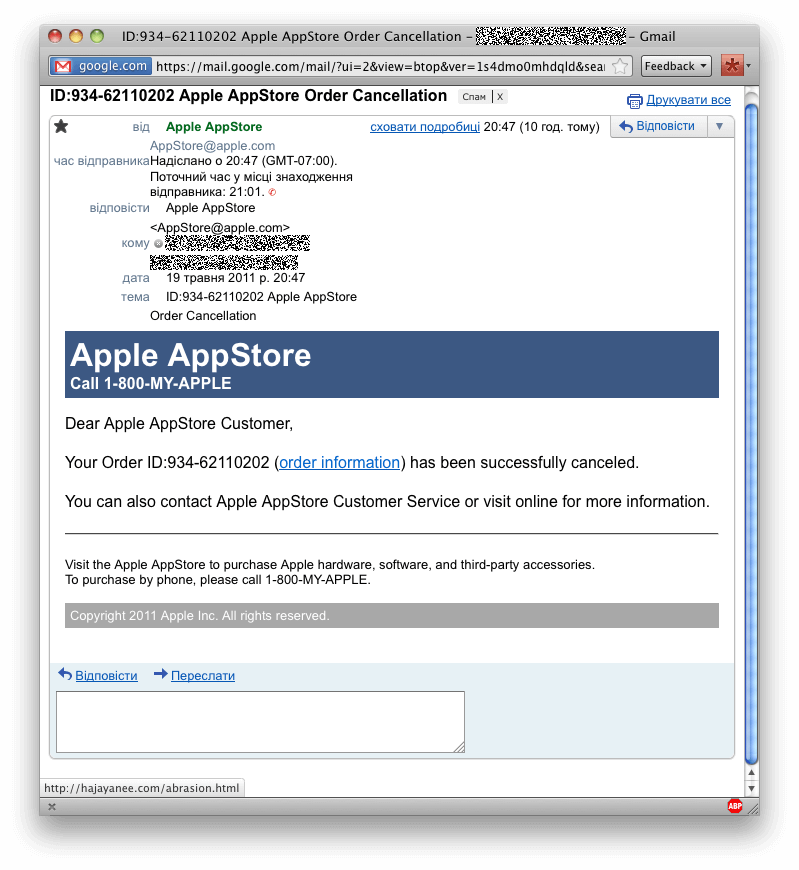
Task: Click Call 1-800-MY-APPLE banner text
Action: [x=150, y=383]
